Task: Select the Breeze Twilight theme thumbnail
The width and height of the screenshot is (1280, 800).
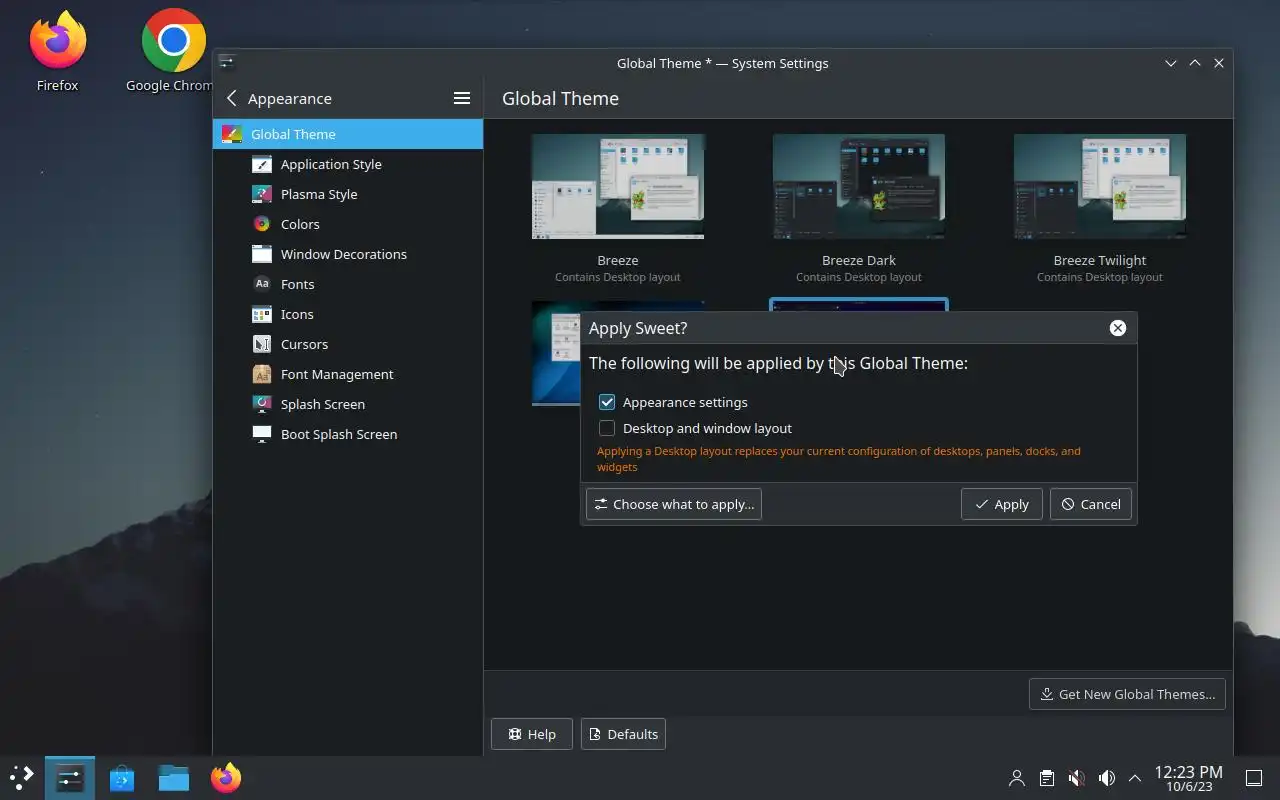Action: tap(1100, 187)
